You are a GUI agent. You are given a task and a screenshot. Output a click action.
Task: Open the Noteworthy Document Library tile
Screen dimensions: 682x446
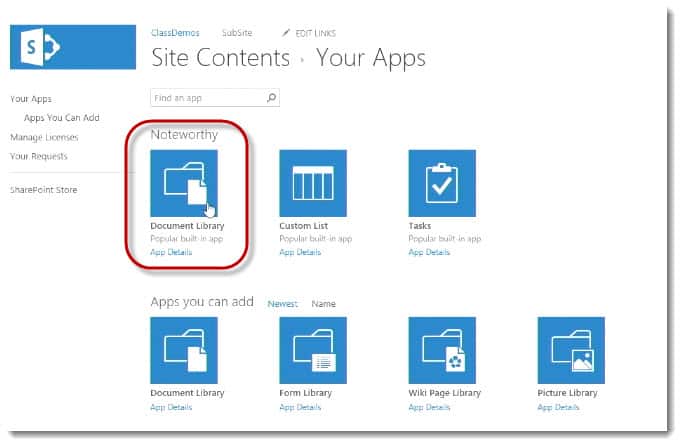pyautogui.click(x=184, y=183)
